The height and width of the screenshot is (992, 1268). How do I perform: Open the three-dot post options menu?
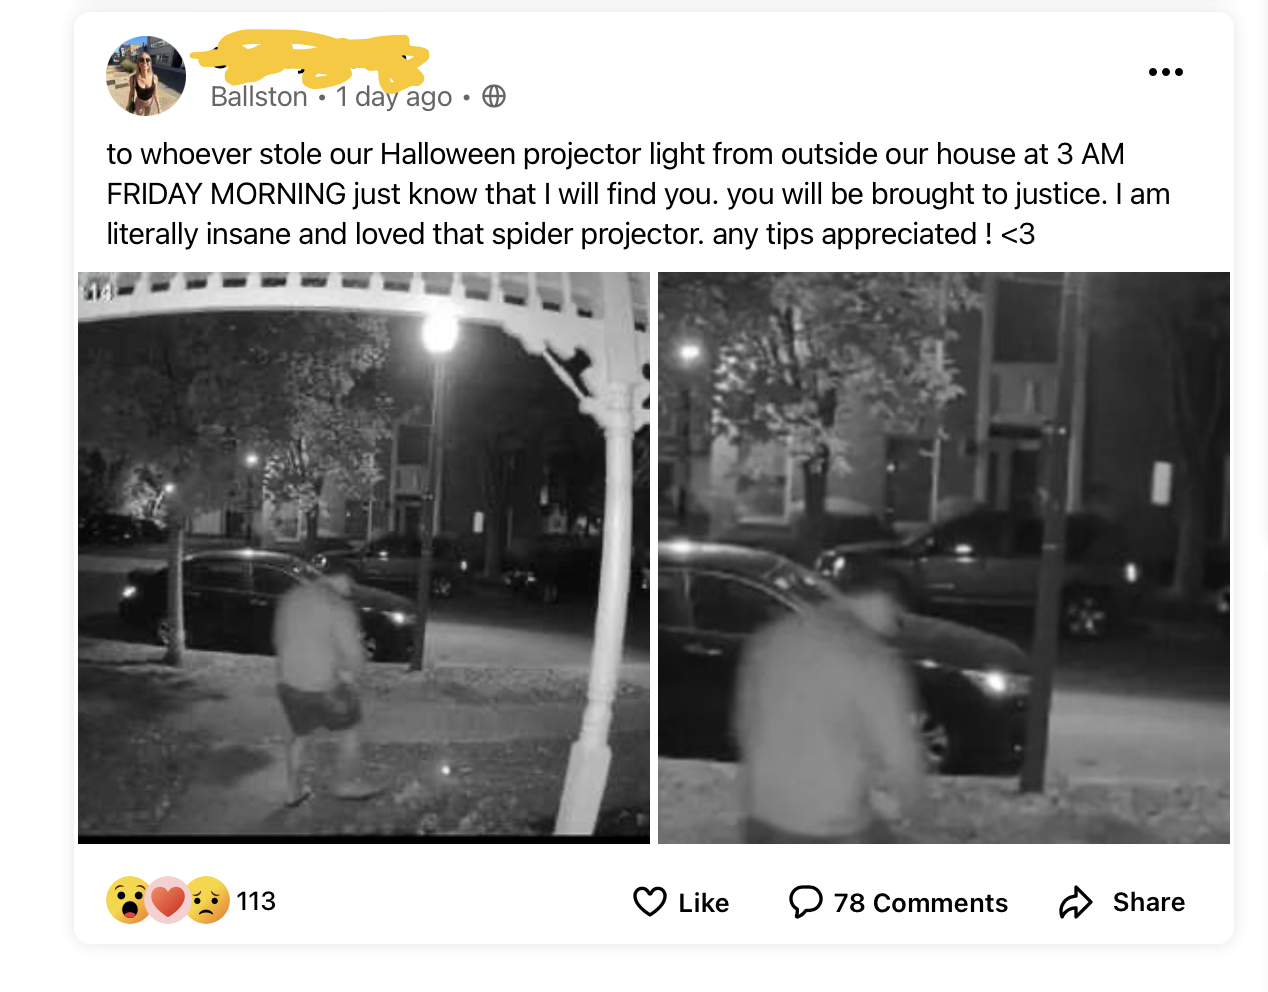(1165, 72)
